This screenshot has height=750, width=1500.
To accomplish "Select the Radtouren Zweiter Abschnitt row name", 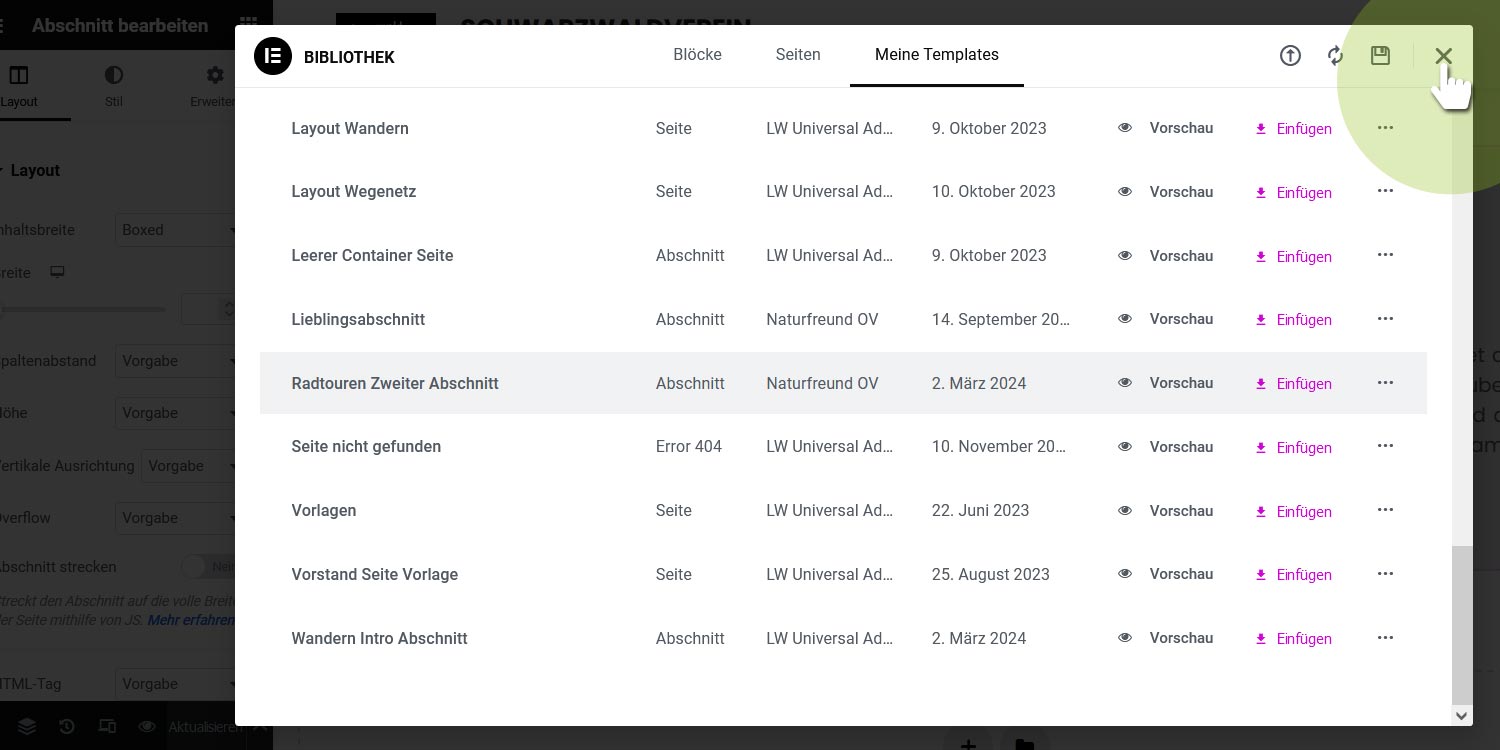I will [x=395, y=383].
